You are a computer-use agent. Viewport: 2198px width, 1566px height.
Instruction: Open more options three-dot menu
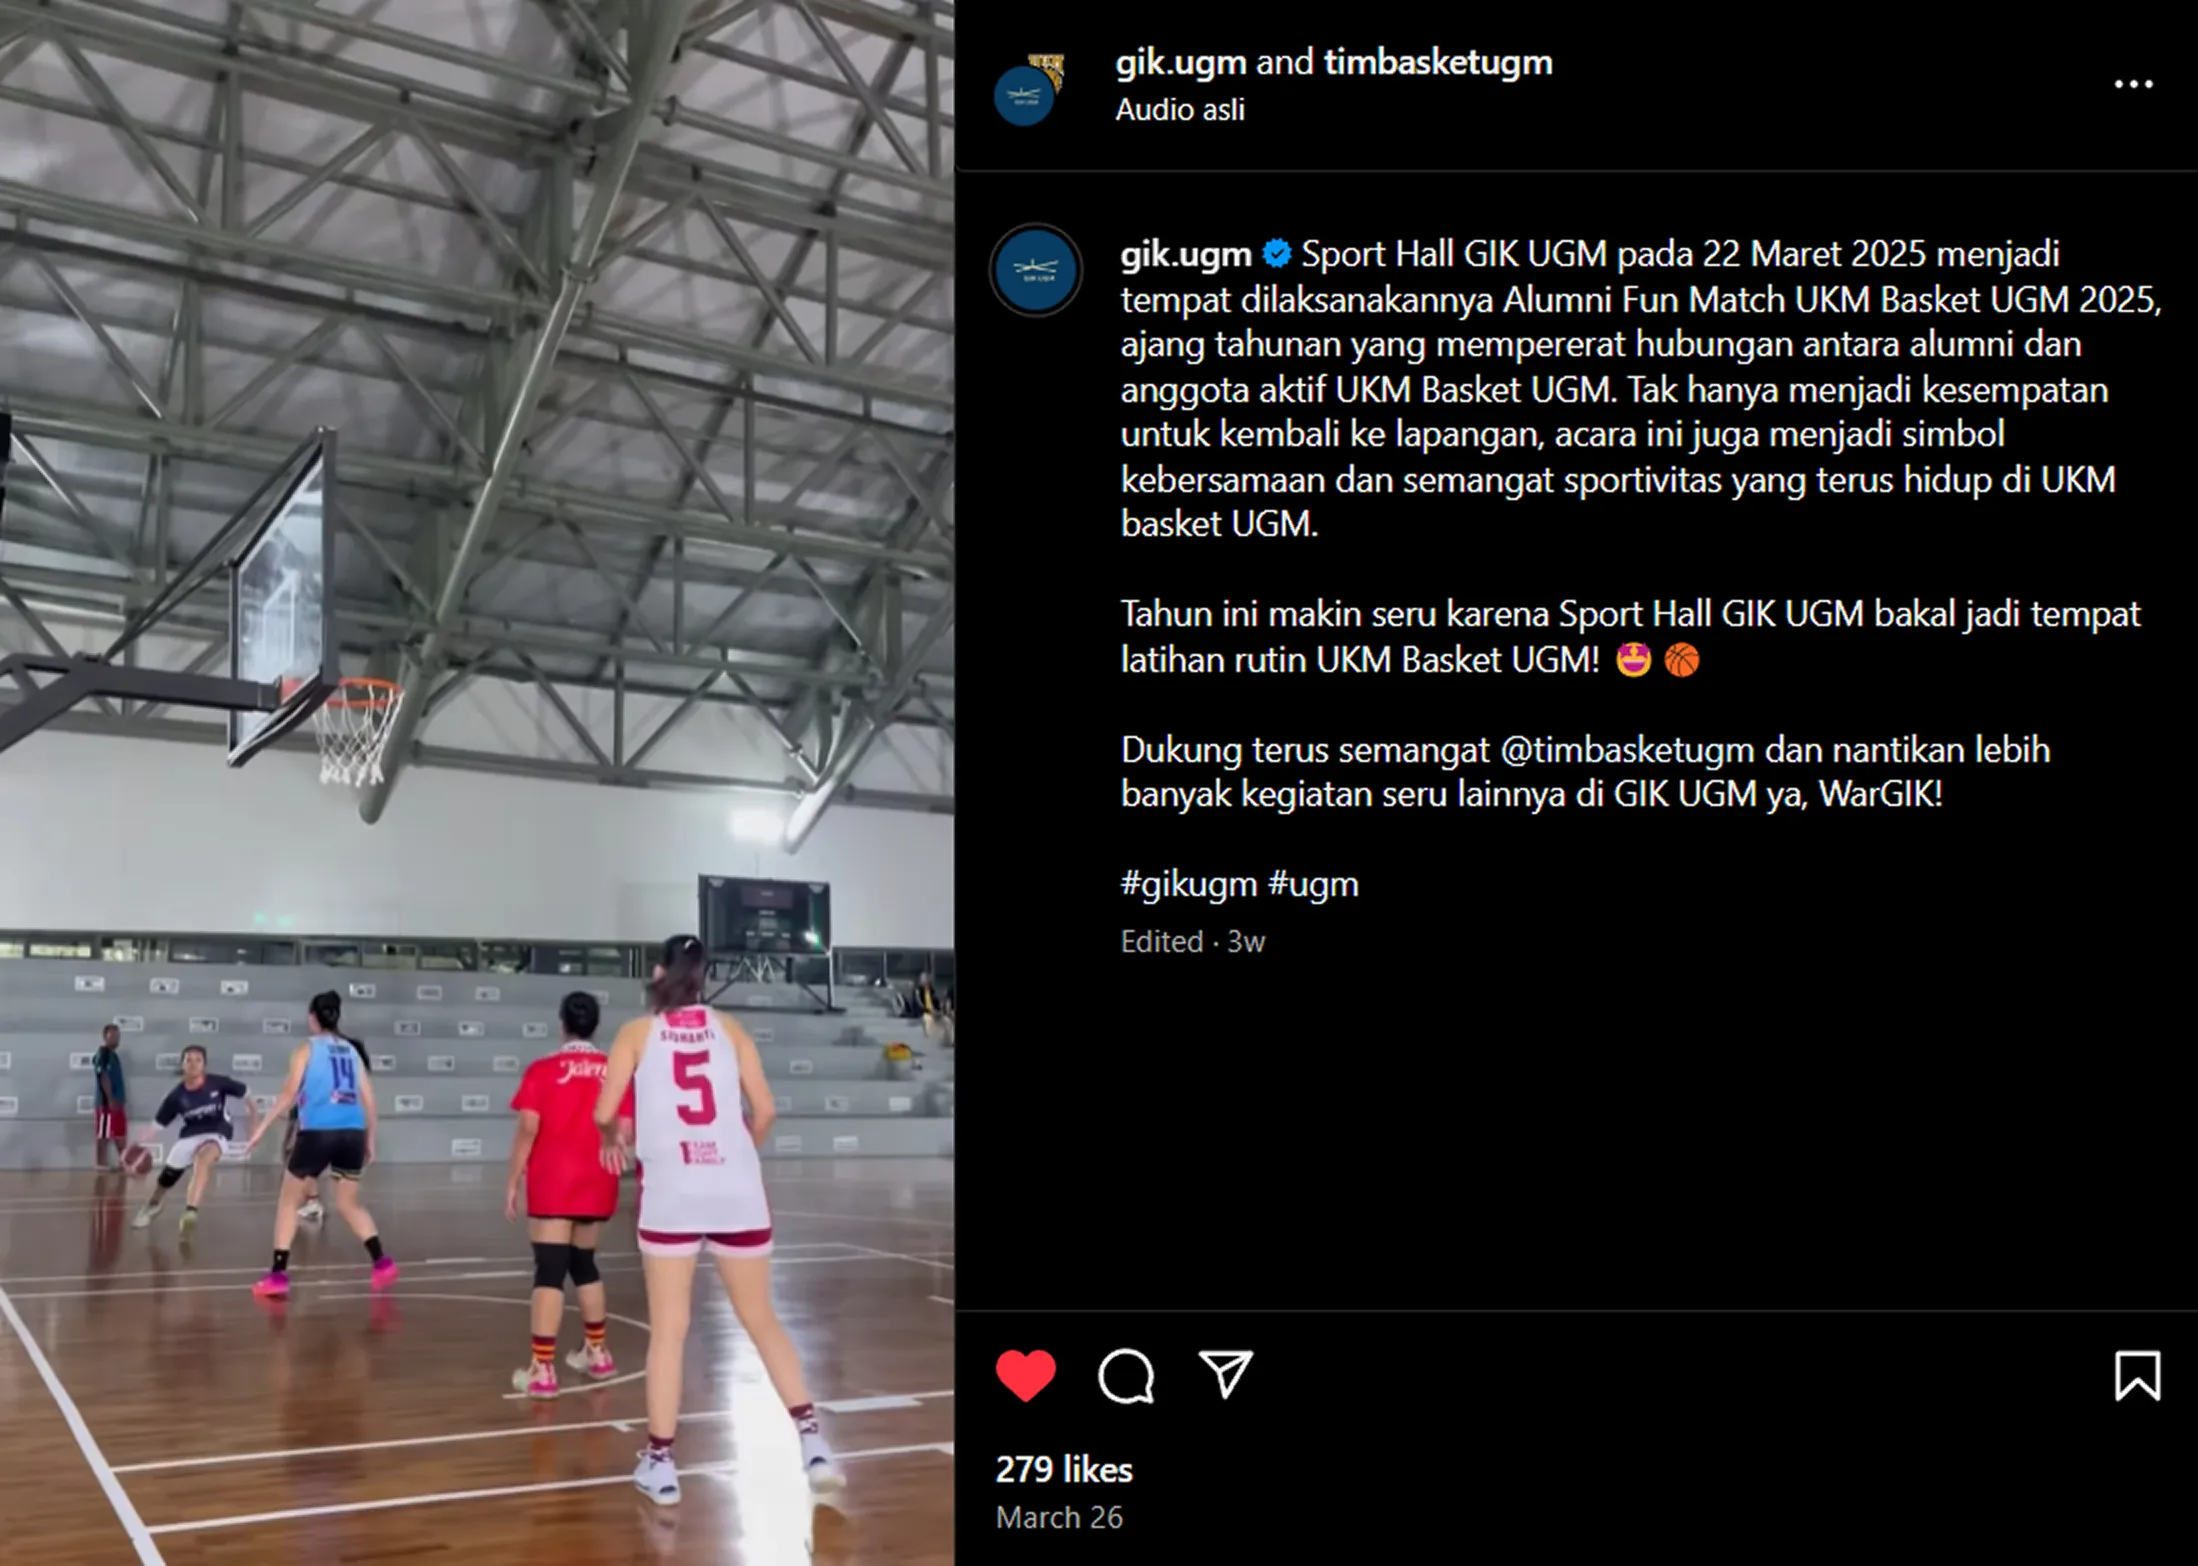point(2133,84)
